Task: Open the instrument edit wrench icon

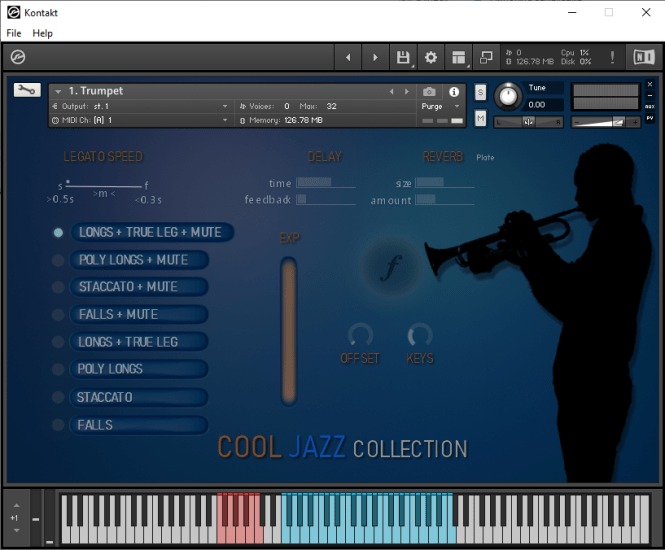Action: [27, 90]
